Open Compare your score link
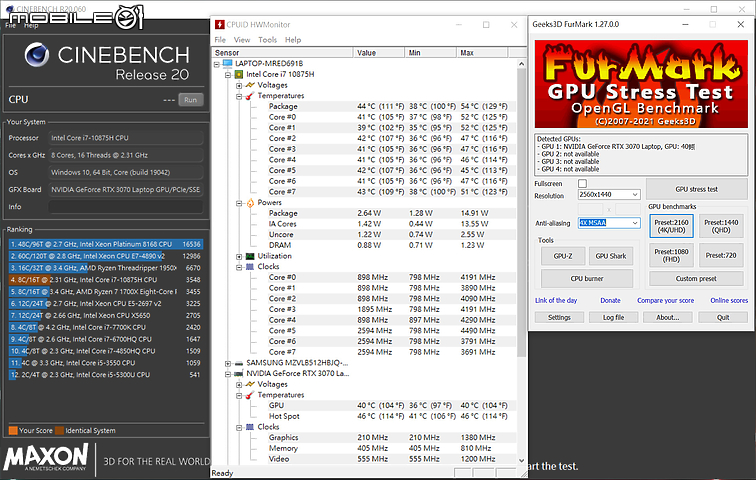The width and height of the screenshot is (756, 480). pyautogui.click(x=665, y=300)
